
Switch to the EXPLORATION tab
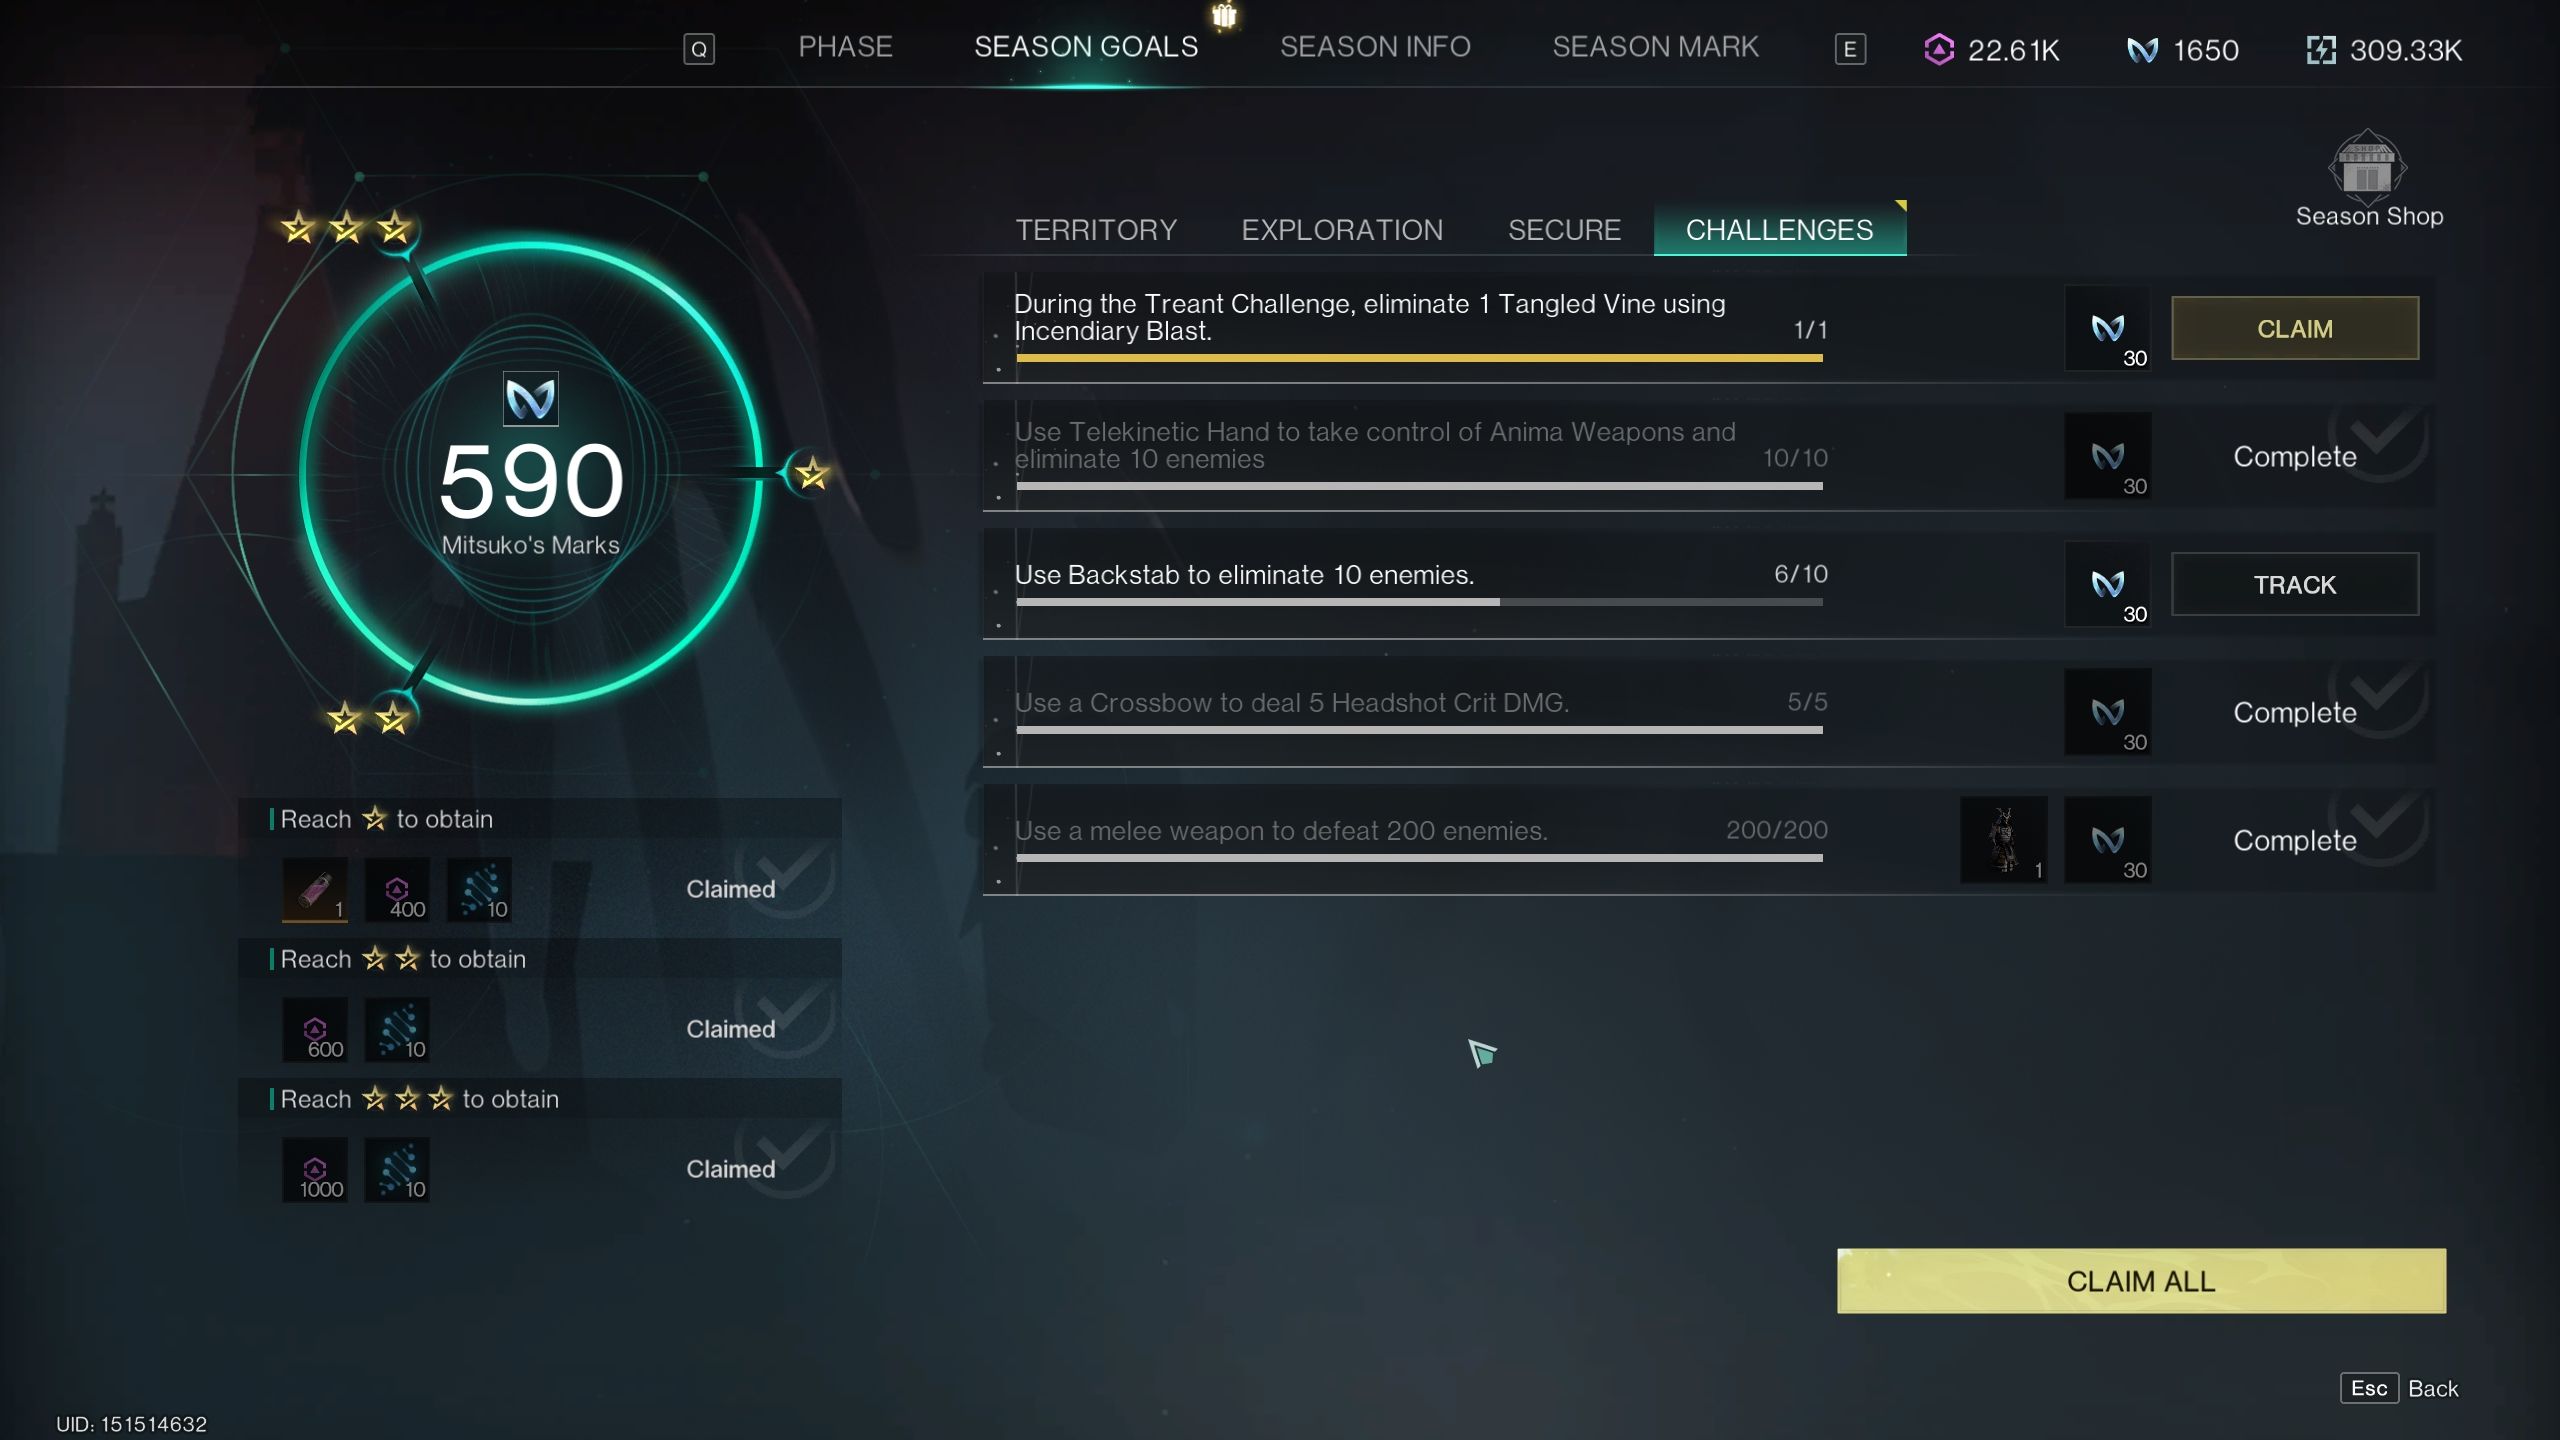1342,229
